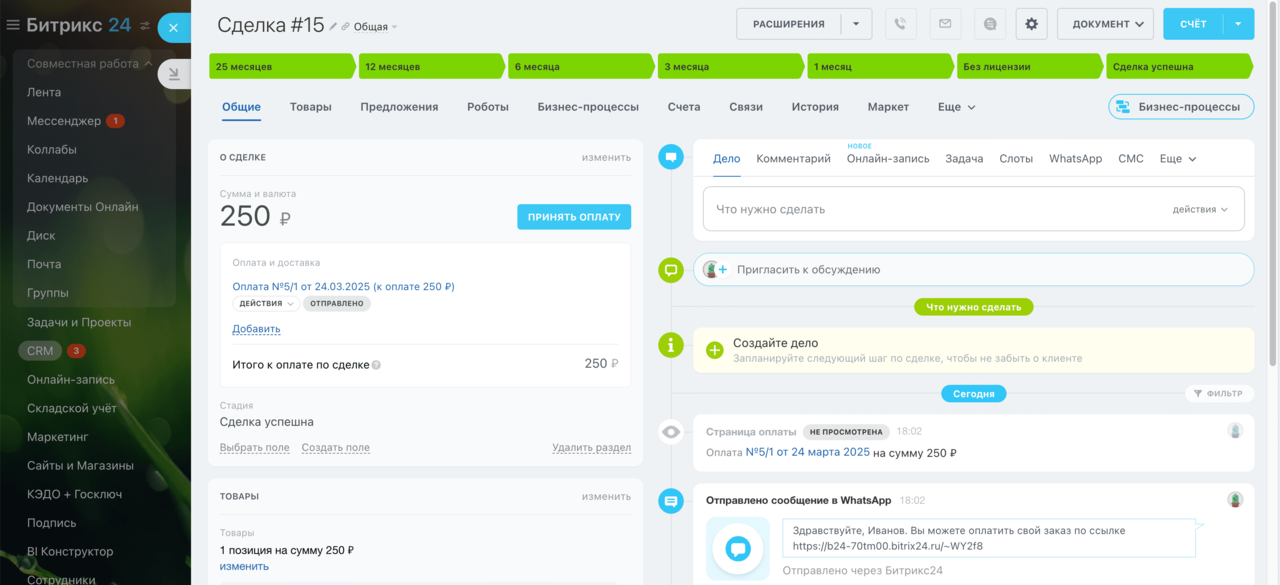Open the hamburger menu next to Битрикс 24
The image size is (1280, 585).
tap(13, 25)
